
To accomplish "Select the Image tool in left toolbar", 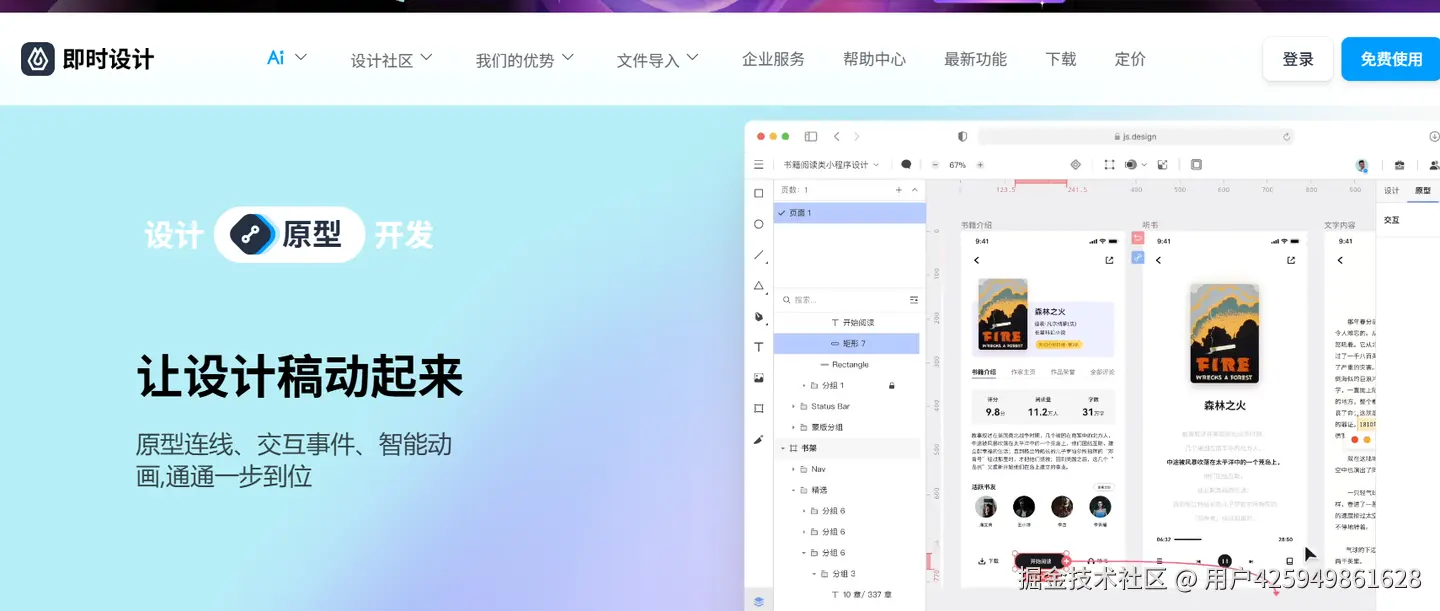I will pos(759,378).
